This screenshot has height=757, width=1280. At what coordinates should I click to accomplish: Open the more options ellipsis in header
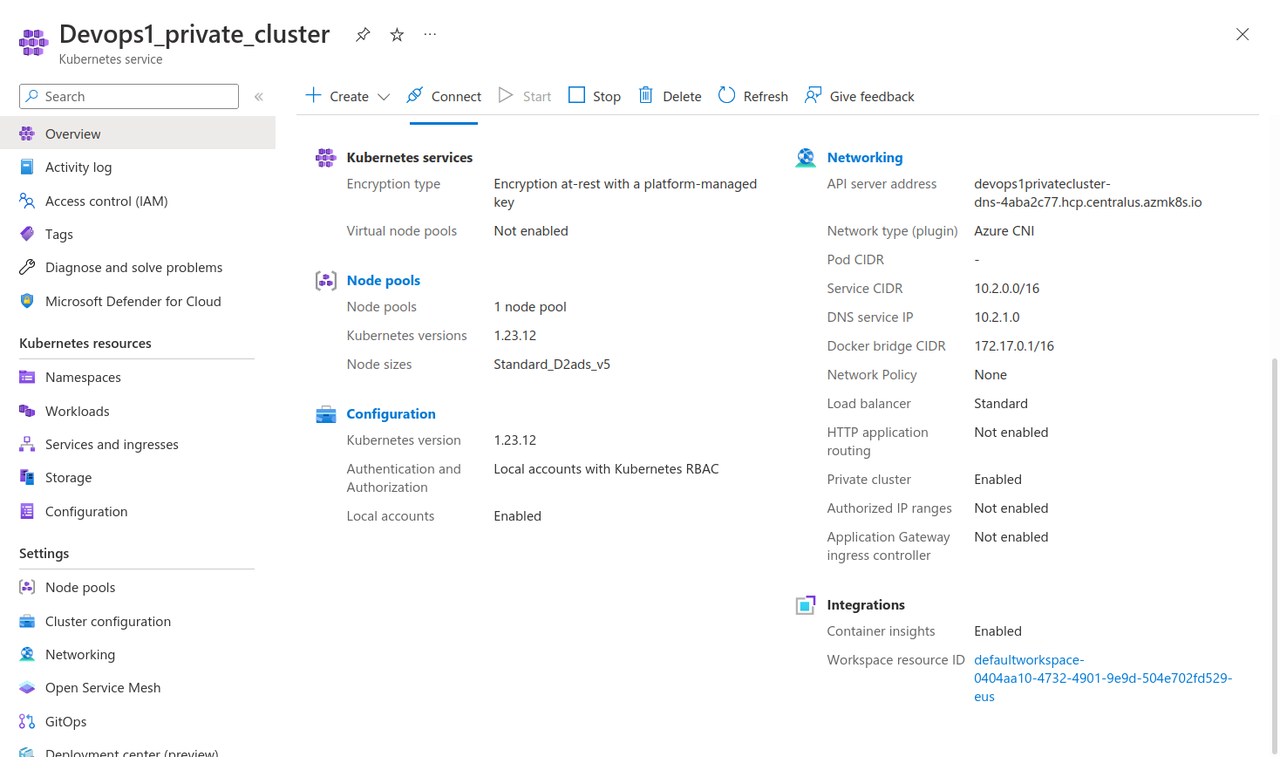point(430,34)
